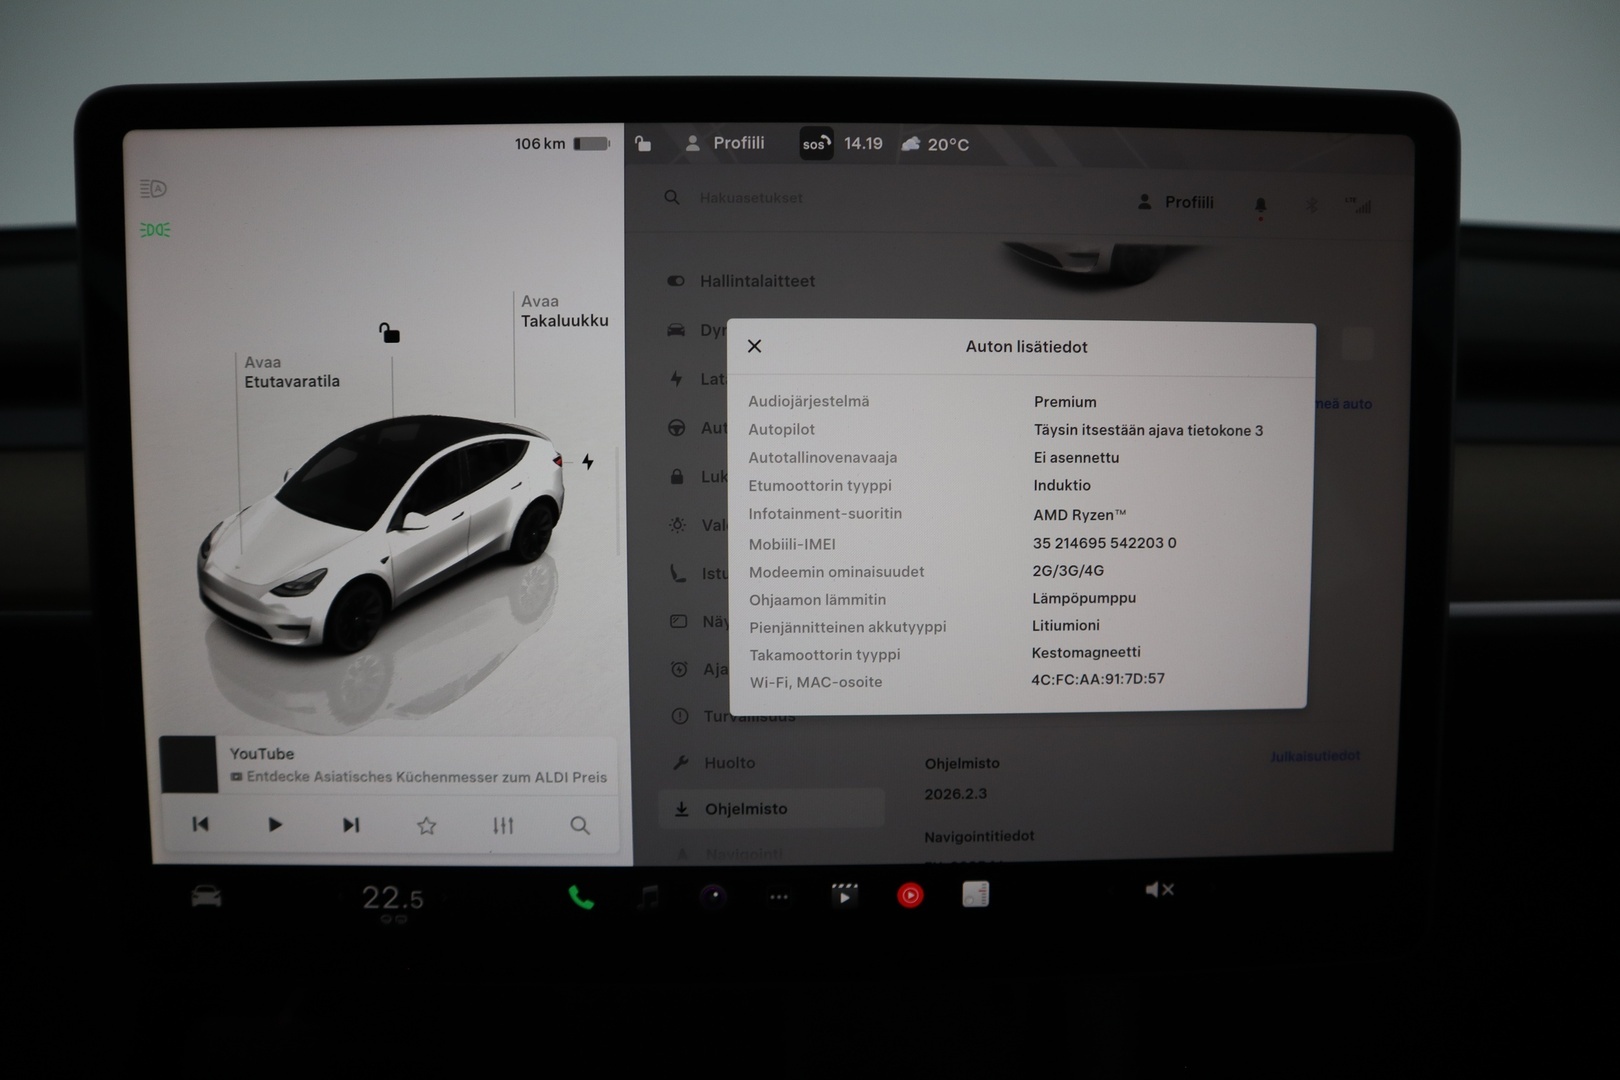Open Bluetooth settings from the top bar
The width and height of the screenshot is (1620, 1080).
(1310, 203)
